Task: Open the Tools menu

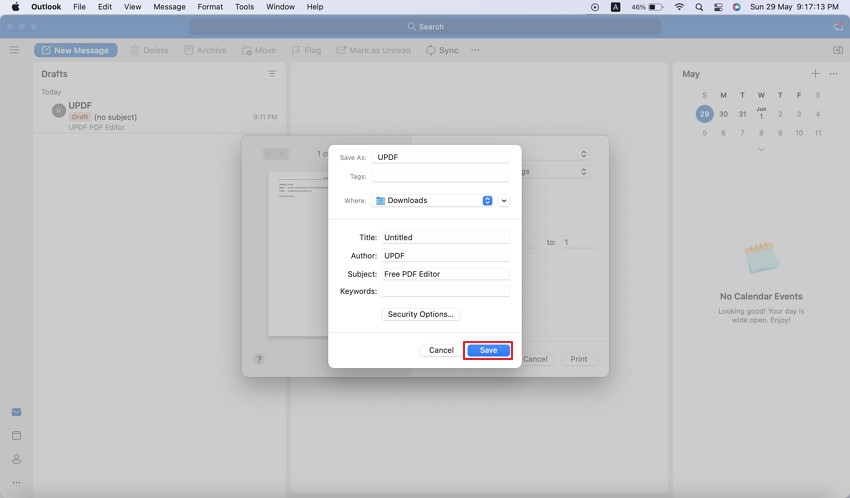Action: coord(244,7)
